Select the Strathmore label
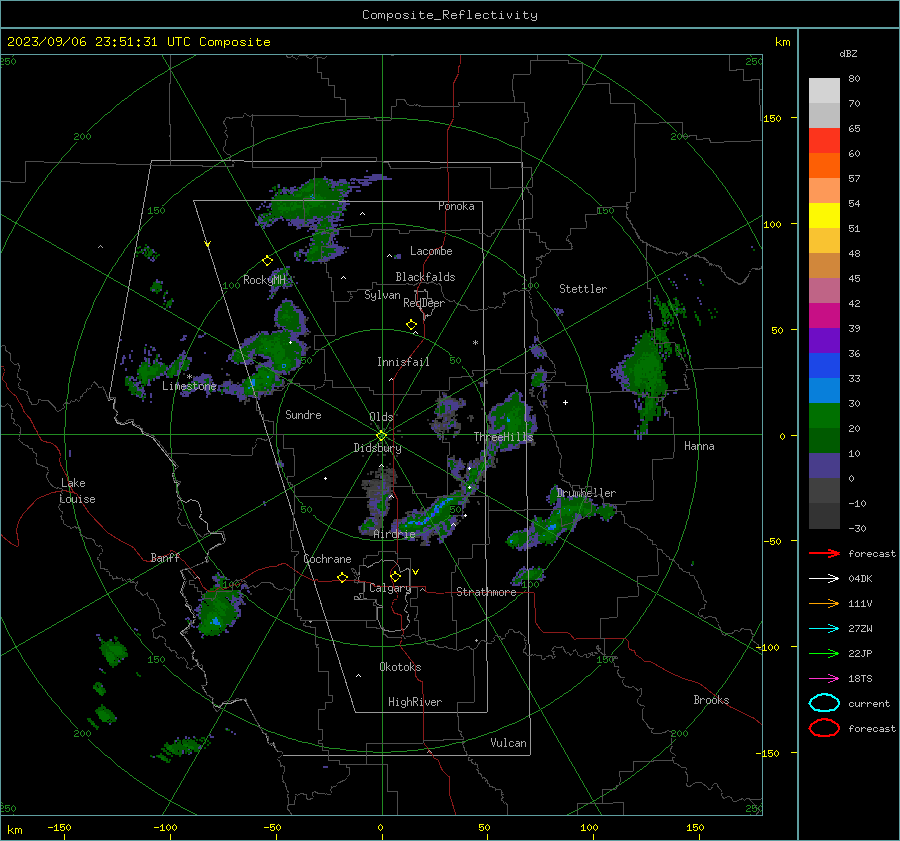The width and height of the screenshot is (900, 841). (486, 592)
